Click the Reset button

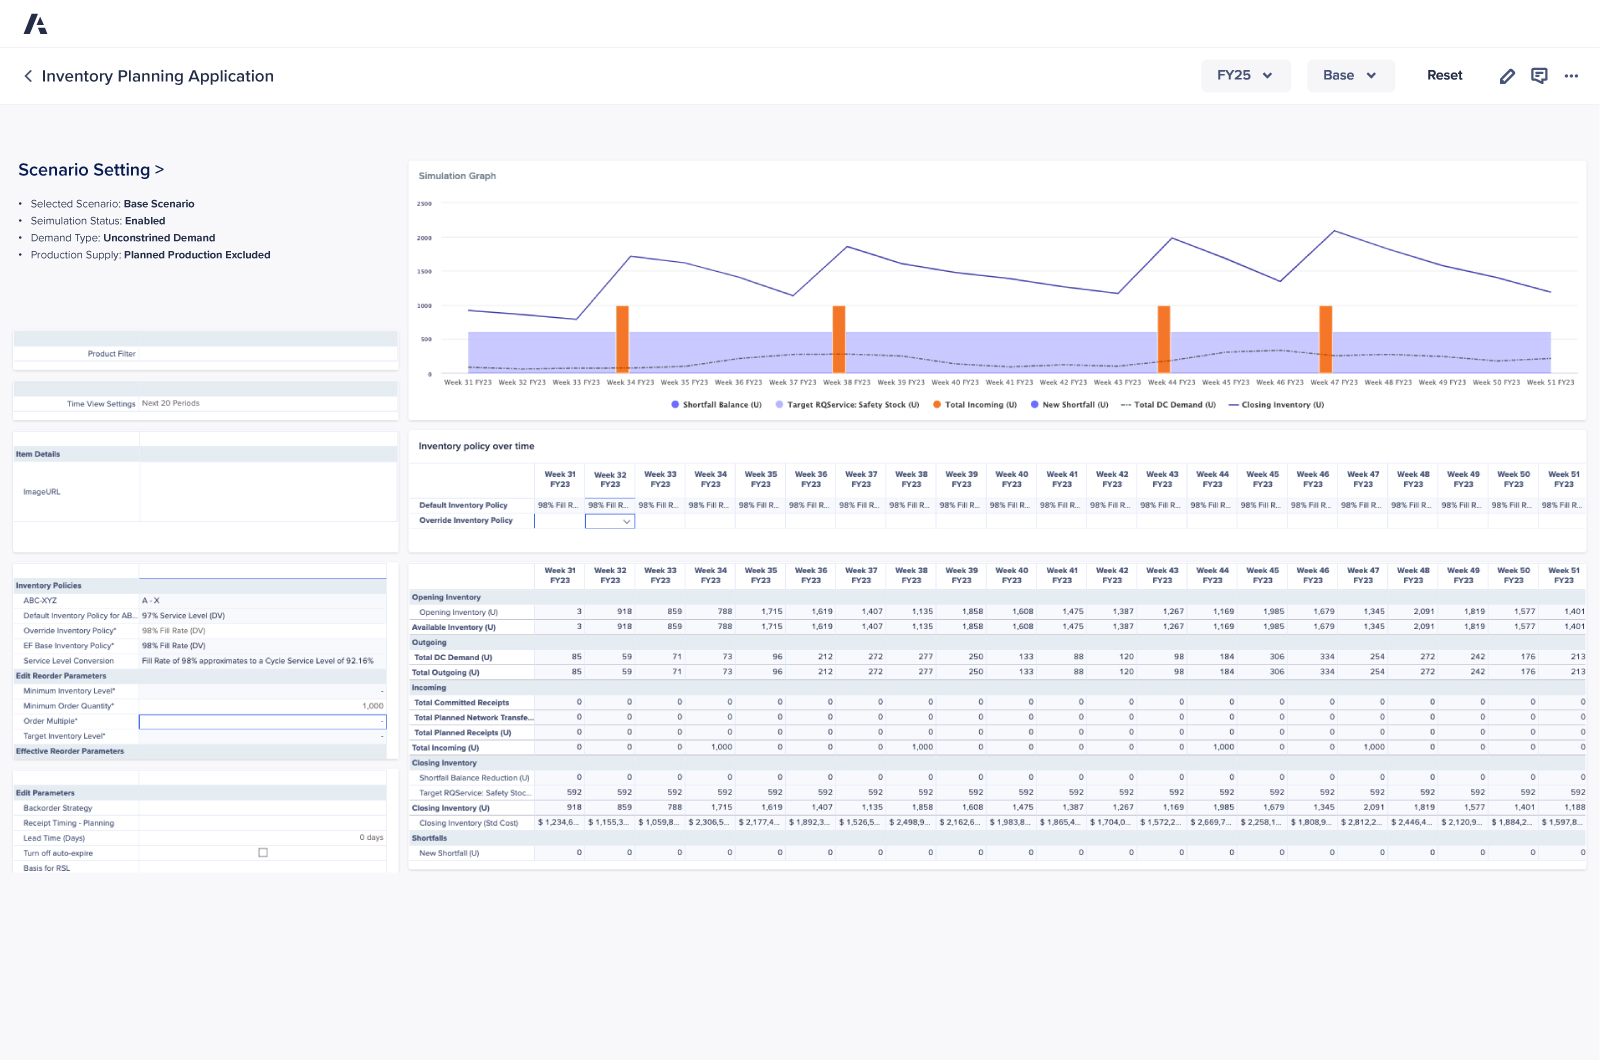(1444, 75)
